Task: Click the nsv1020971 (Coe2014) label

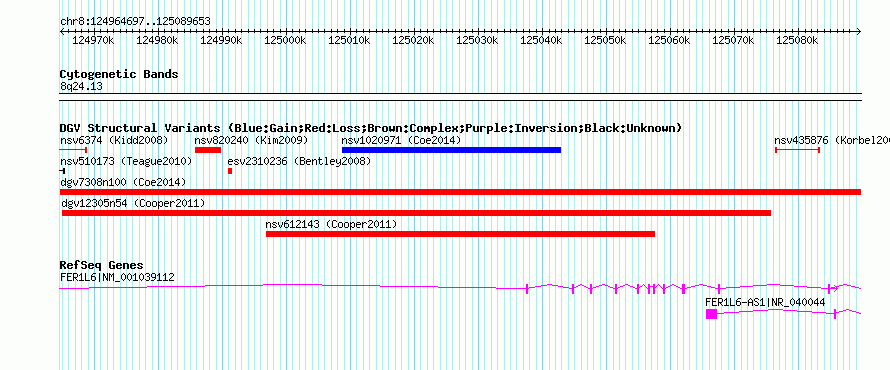Action: tap(401, 140)
